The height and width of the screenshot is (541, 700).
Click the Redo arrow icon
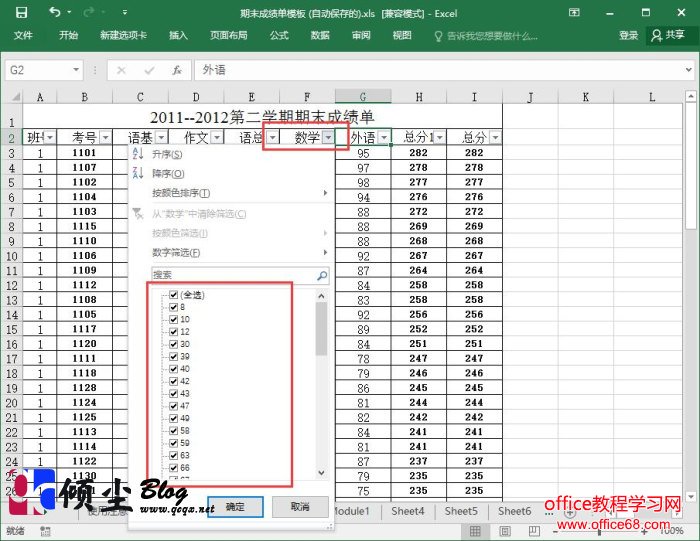coord(89,12)
